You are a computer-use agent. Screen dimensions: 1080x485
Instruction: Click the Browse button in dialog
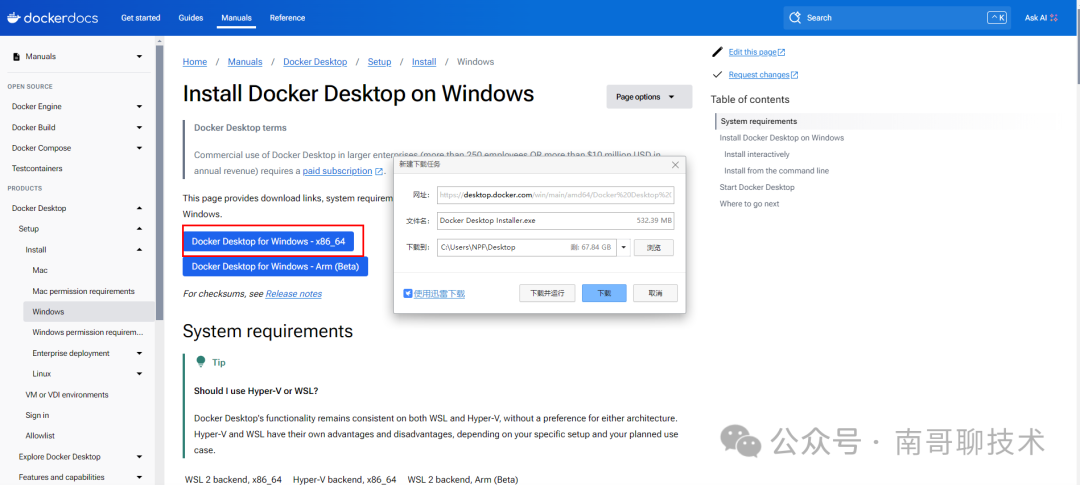653,247
